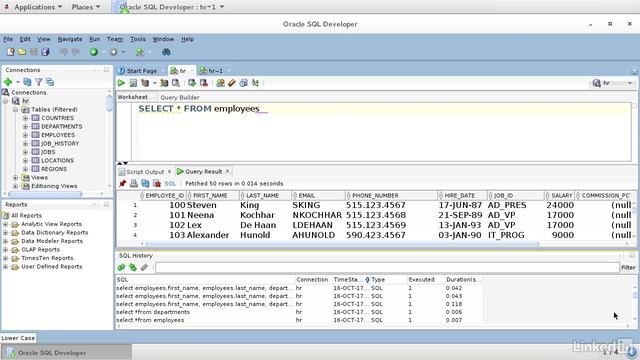Open the Places menu in top panel
This screenshot has width=640, height=360.
(86, 7)
